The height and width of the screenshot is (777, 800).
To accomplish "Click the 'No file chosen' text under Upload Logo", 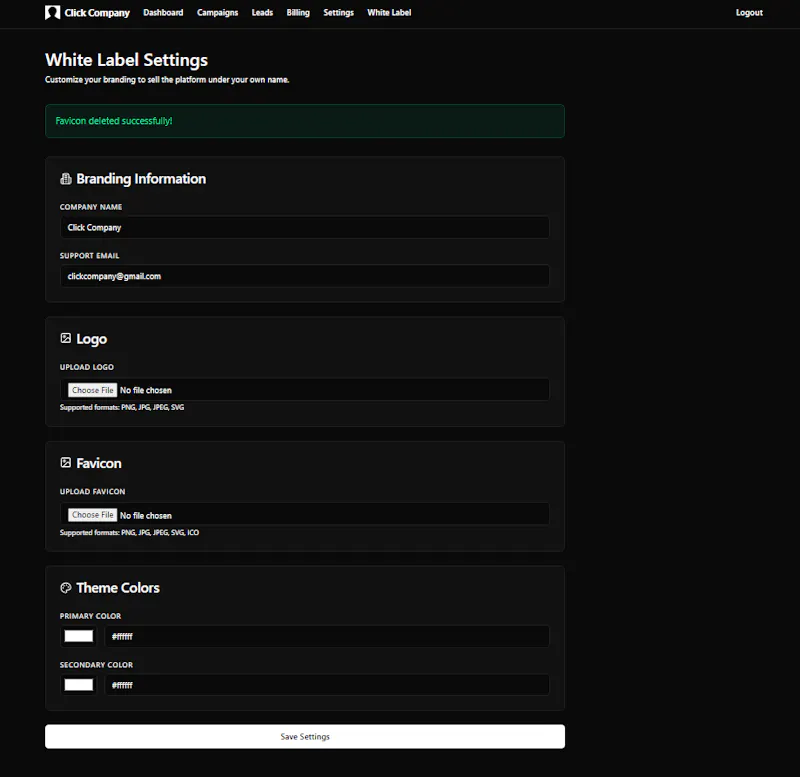I will click(x=146, y=390).
